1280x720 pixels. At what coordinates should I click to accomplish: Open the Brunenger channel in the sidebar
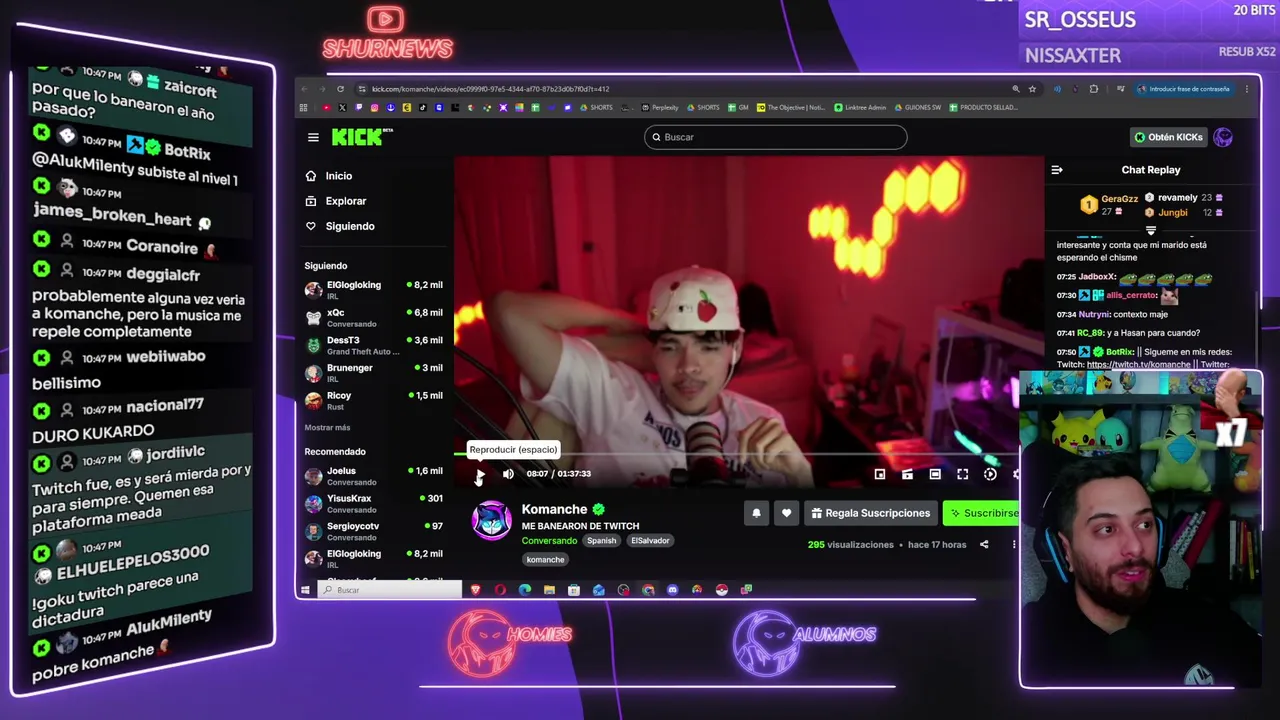[374, 373]
